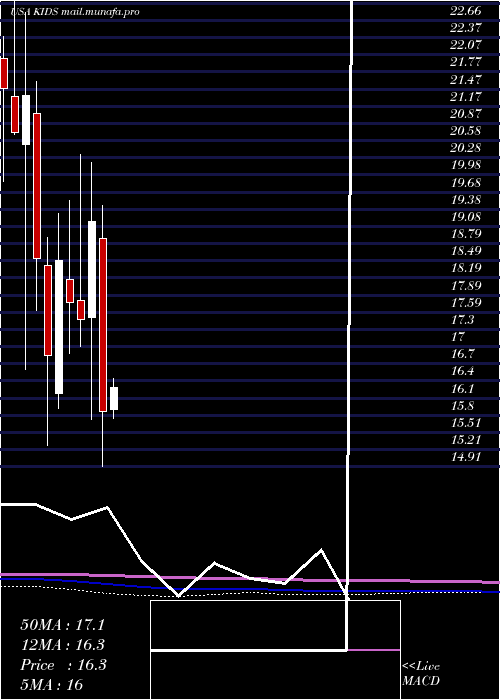Click the 5MA : 16 readout
Image resolution: width=500 pixels, height=700 pixels.
51,685
